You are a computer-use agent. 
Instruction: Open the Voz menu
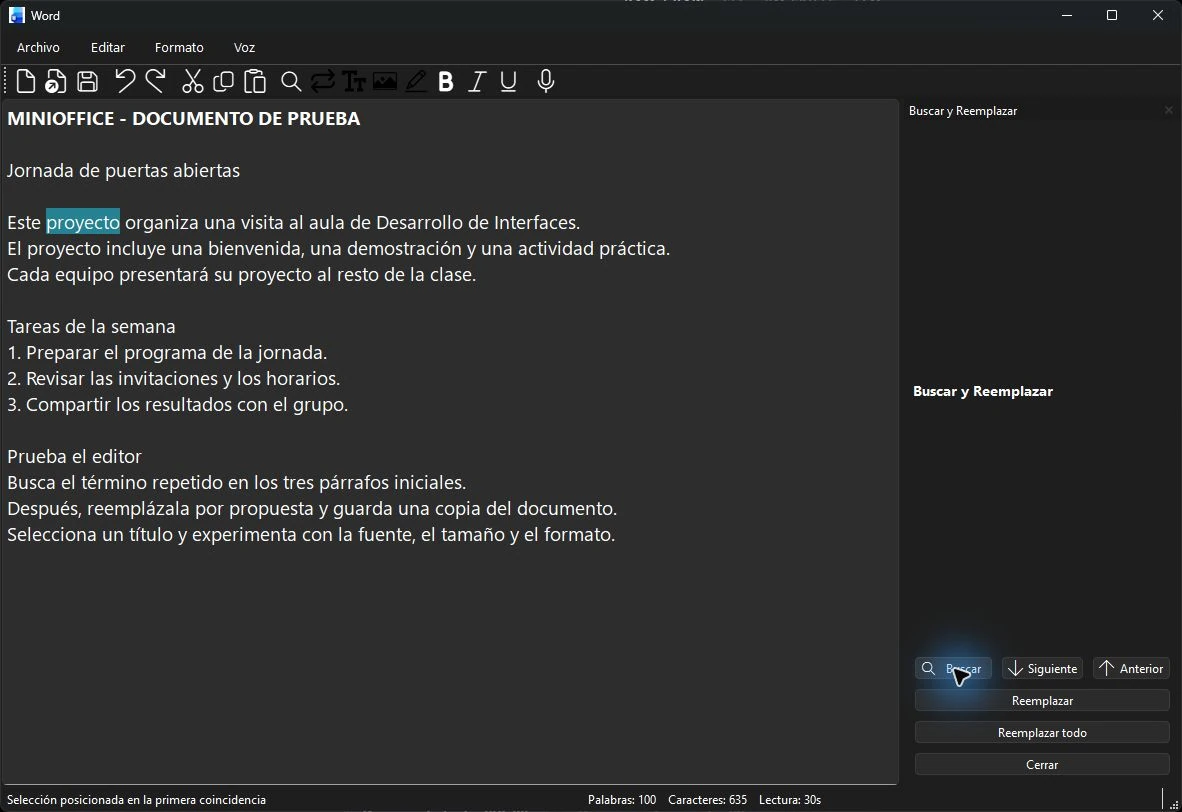click(x=244, y=47)
